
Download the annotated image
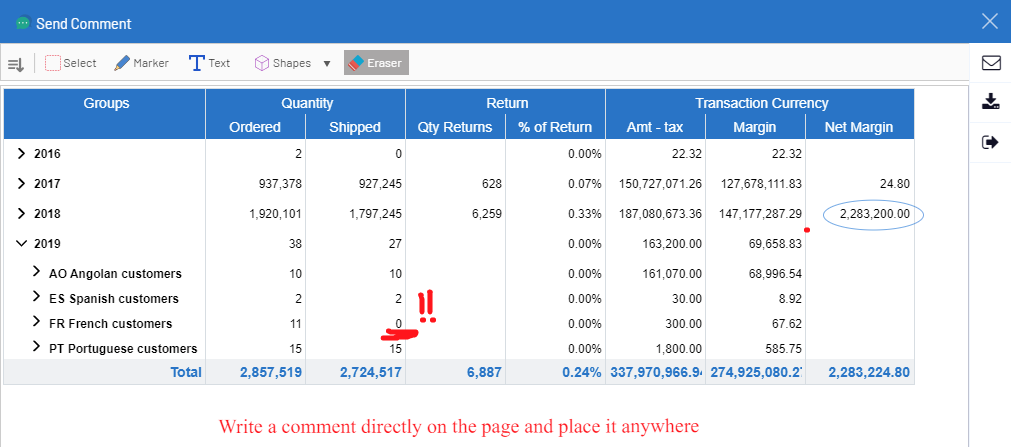(990, 102)
